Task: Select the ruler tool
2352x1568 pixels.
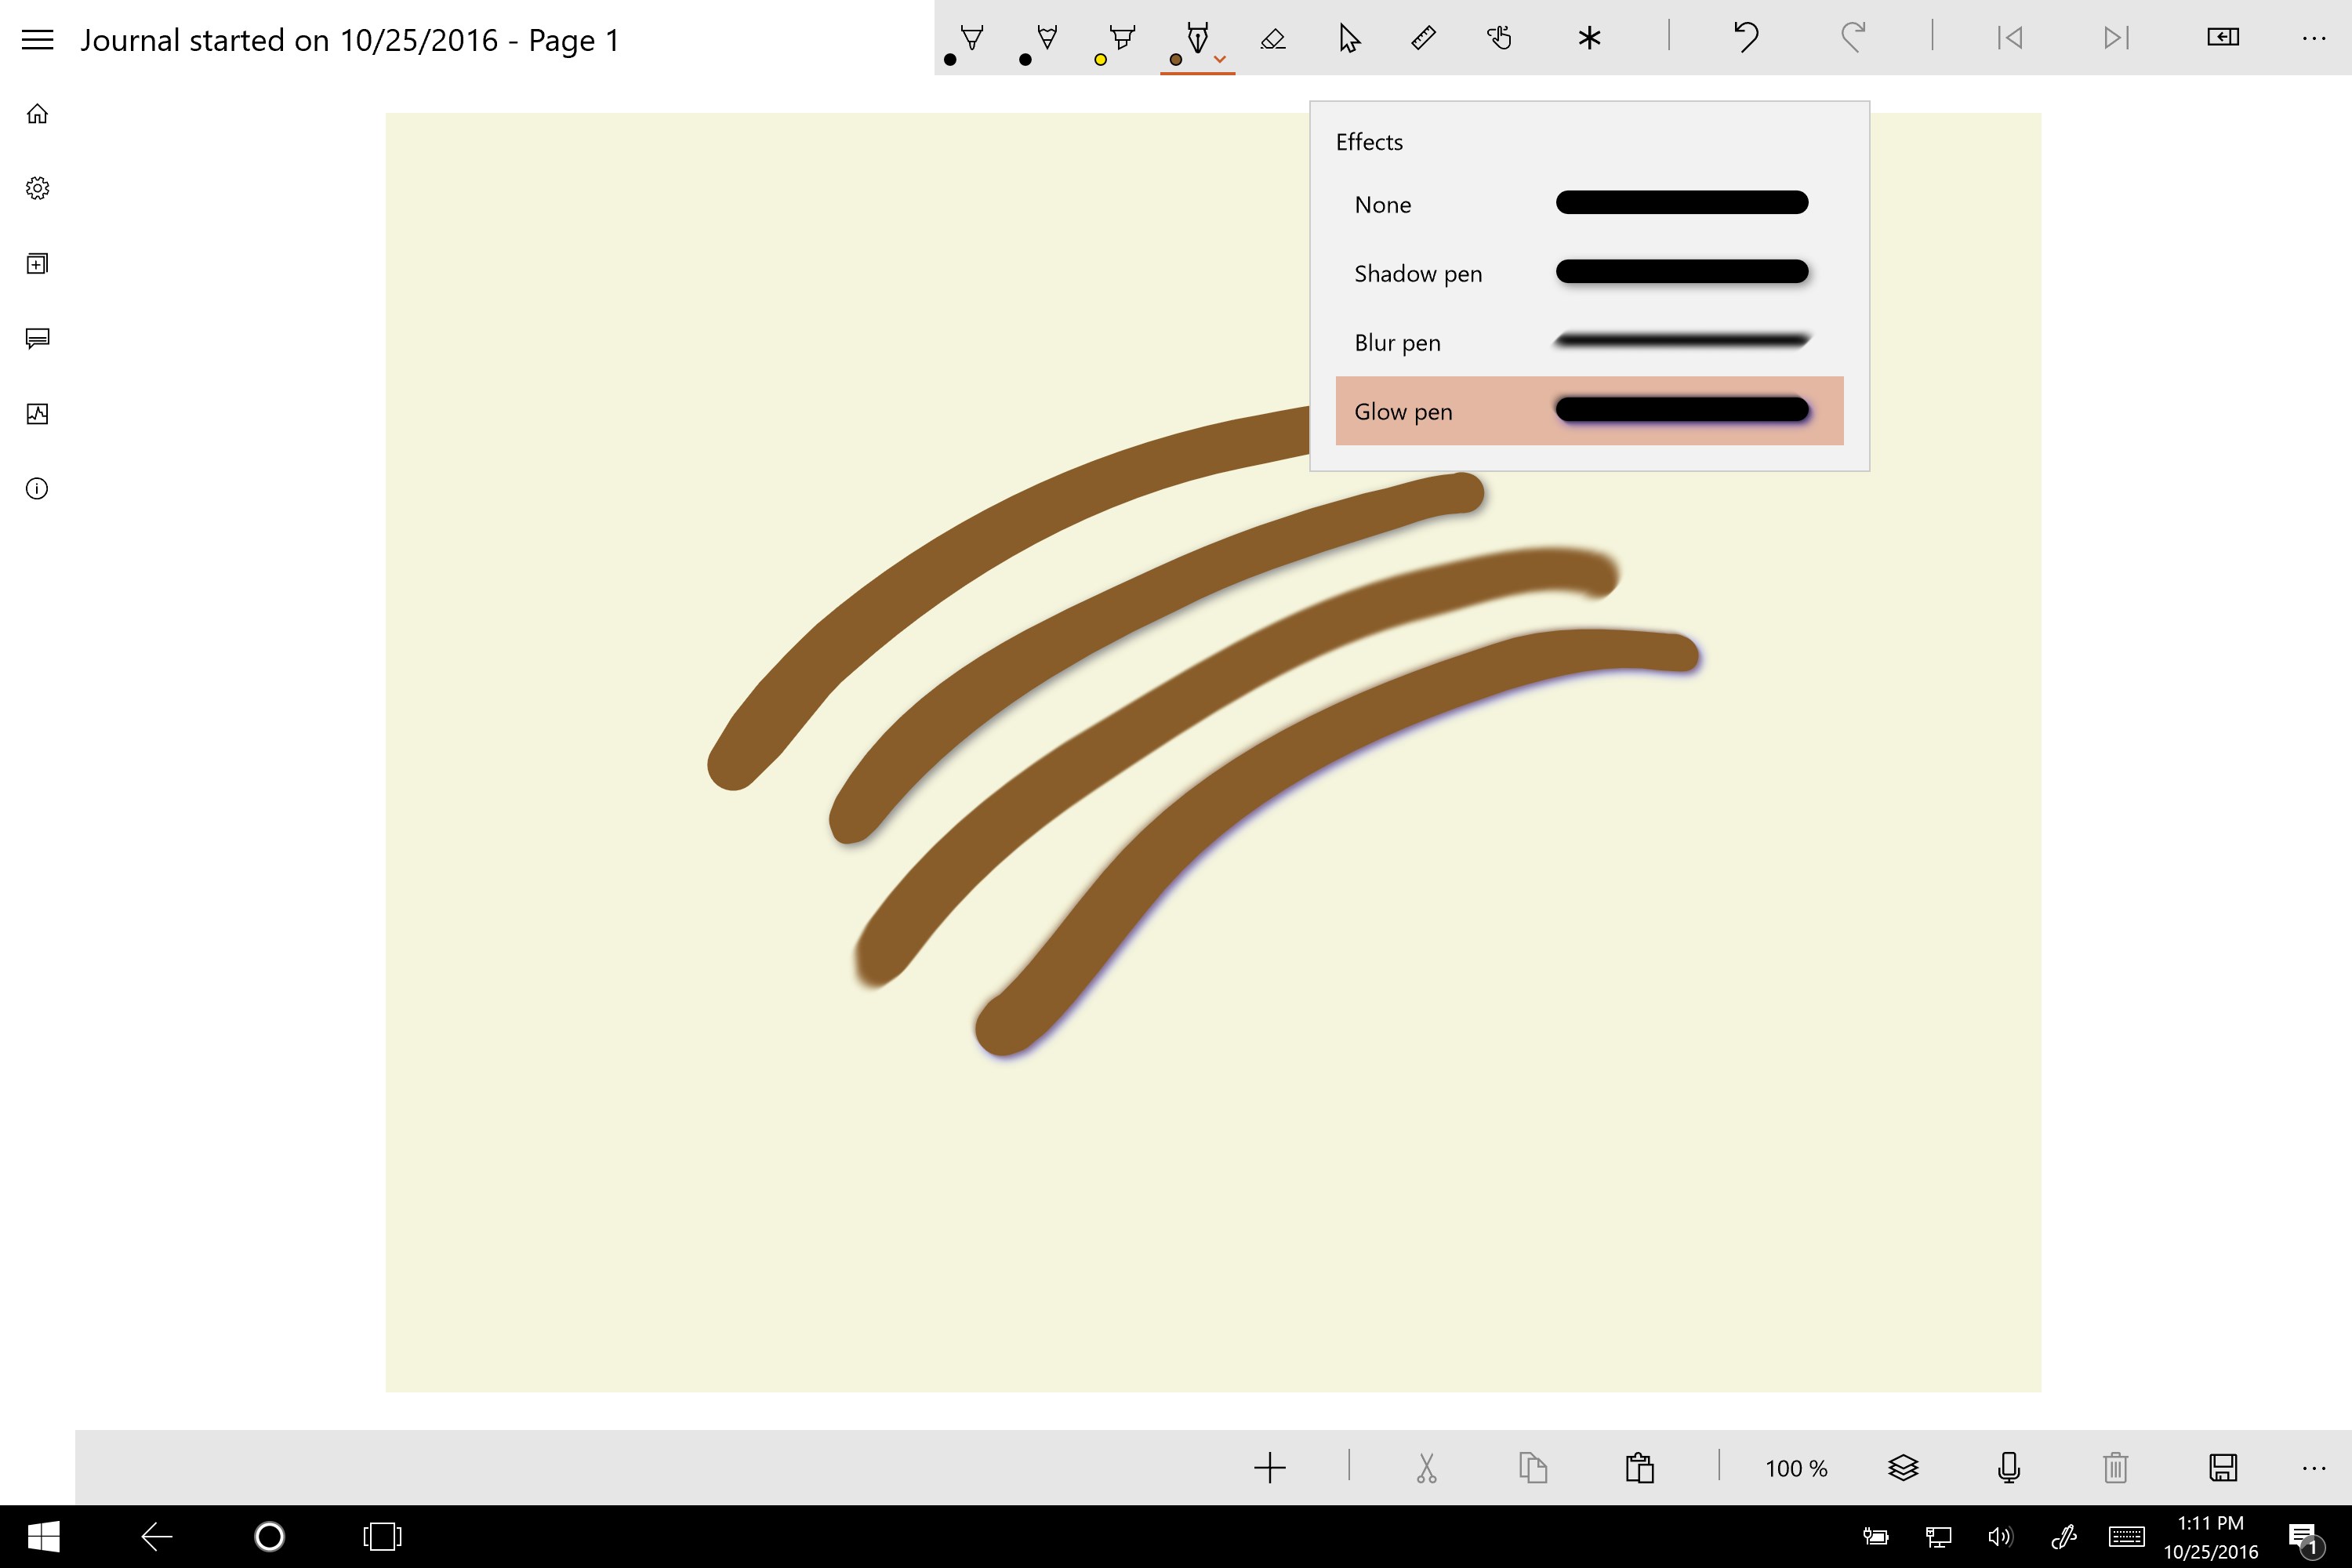Action: coord(1423,39)
